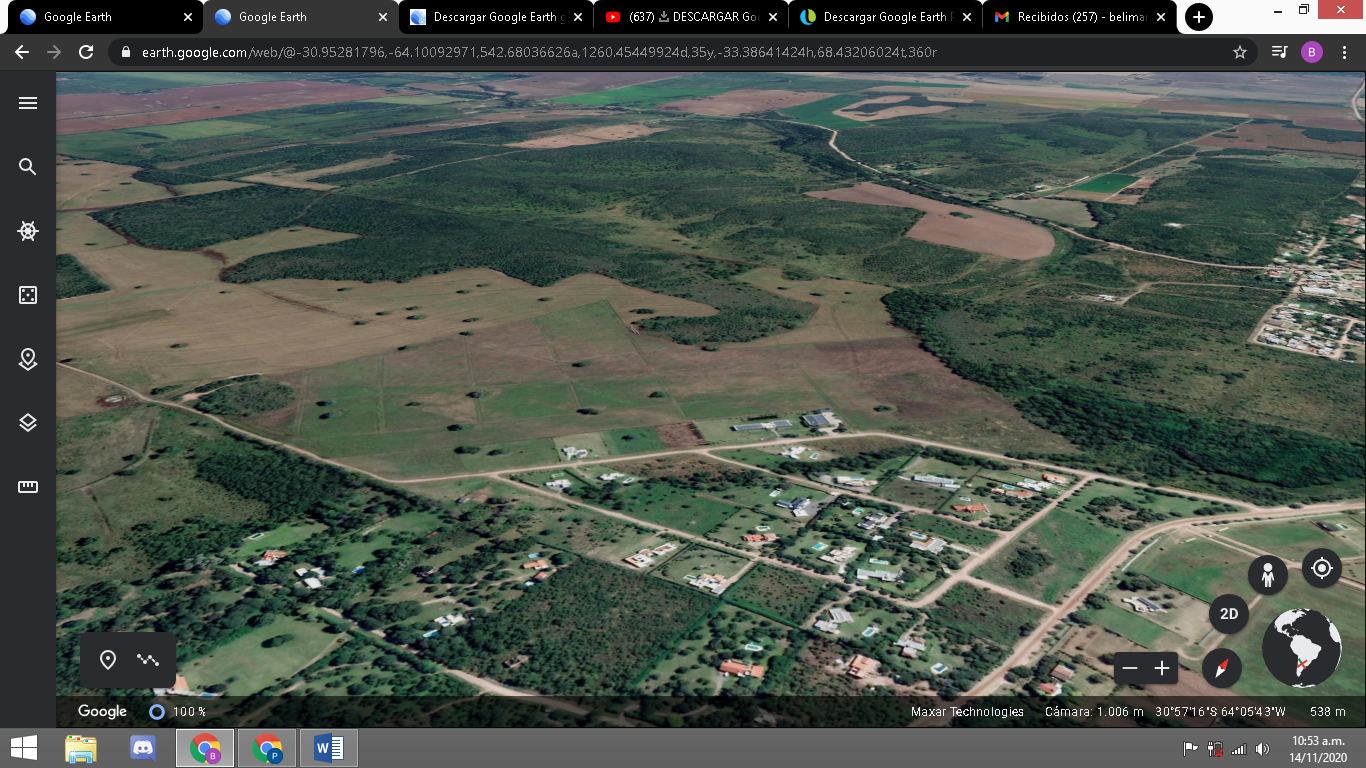This screenshot has width=1366, height=768.
Task: Zoom in with the plus button
Action: click(1162, 668)
